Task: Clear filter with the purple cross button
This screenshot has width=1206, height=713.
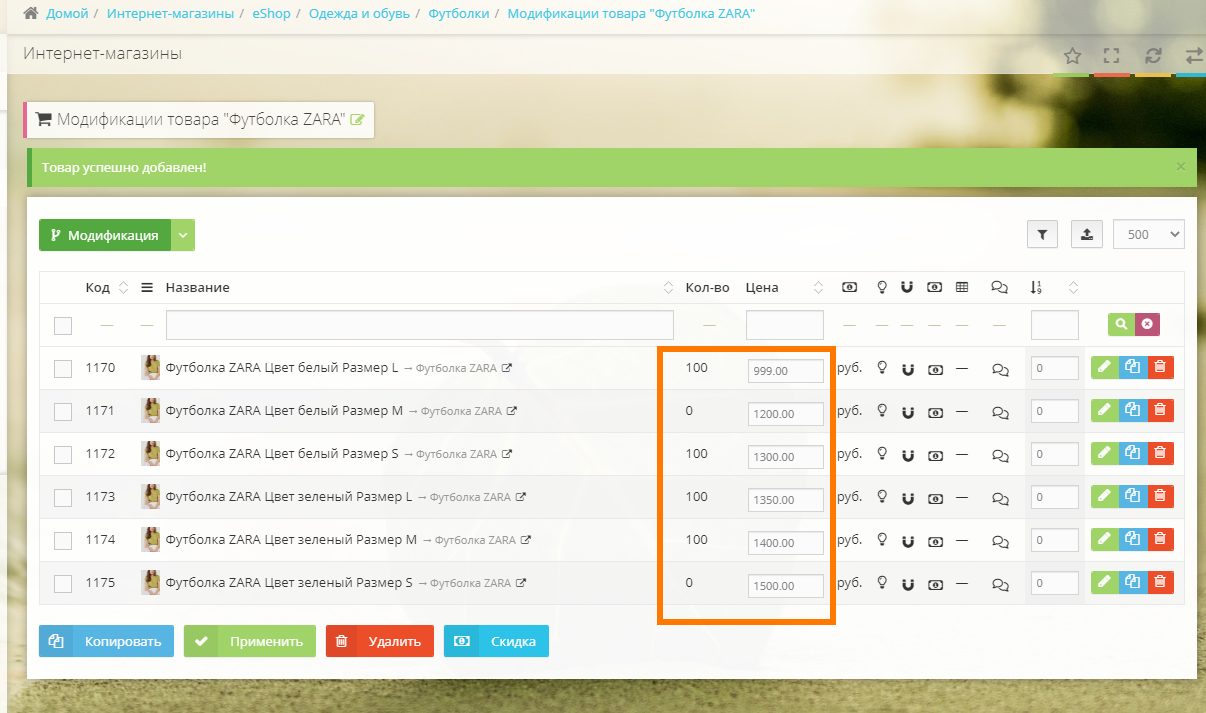Action: 1147,324
